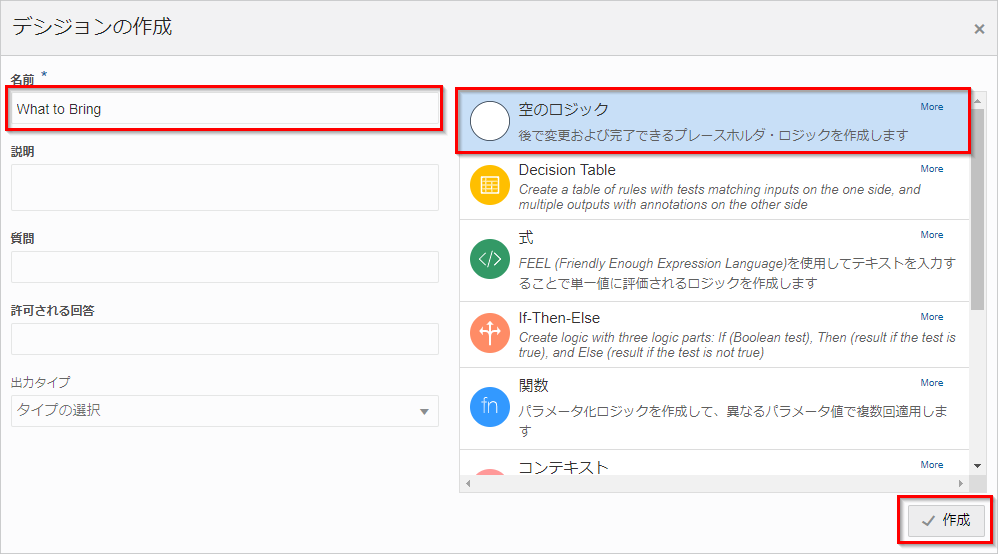
Task: Click the 質問 input field
Action: click(x=225, y=267)
